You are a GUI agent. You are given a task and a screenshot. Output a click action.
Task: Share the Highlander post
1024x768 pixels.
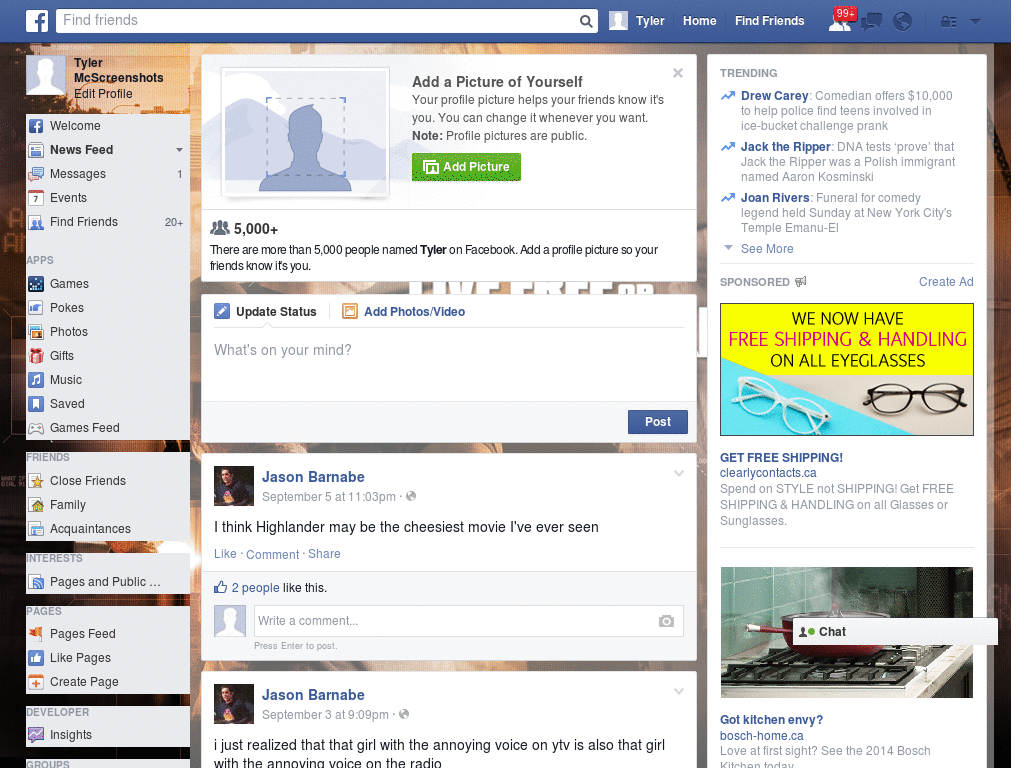coord(324,554)
